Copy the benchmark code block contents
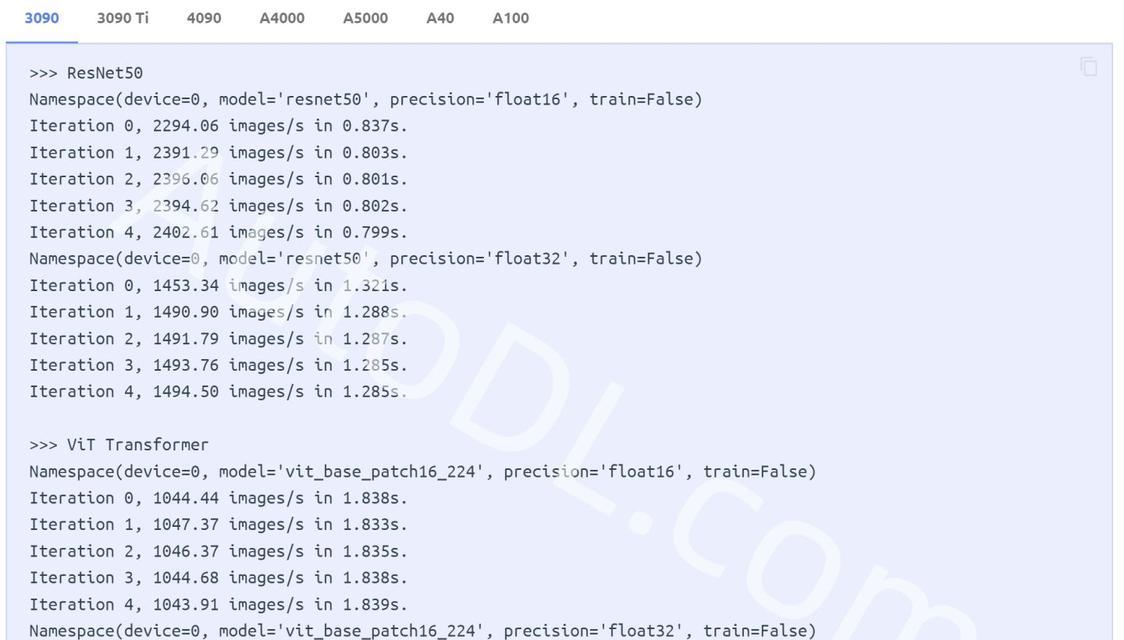This screenshot has height=640, width=1124. (x=1088, y=67)
